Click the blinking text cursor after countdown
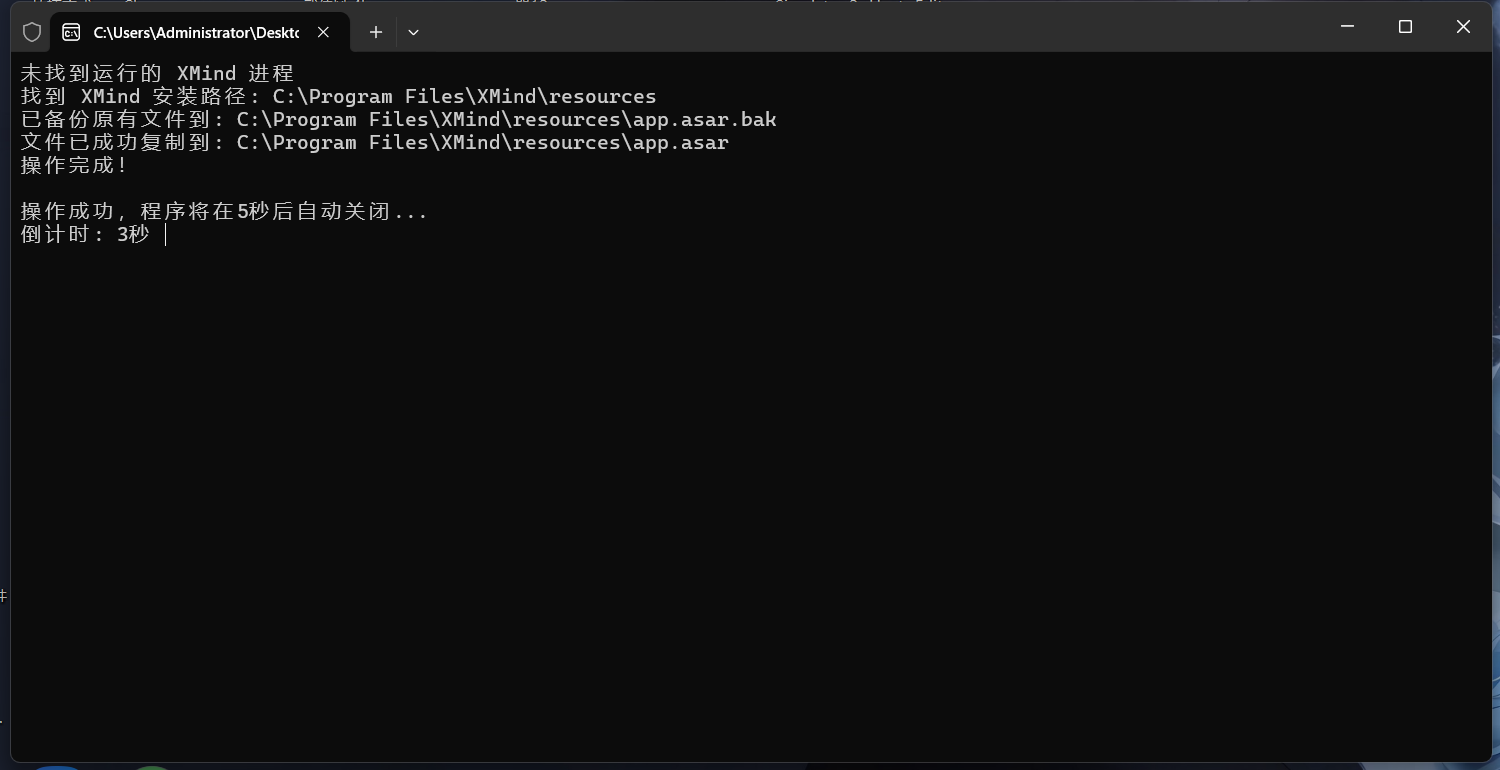1500x770 pixels. click(166, 235)
